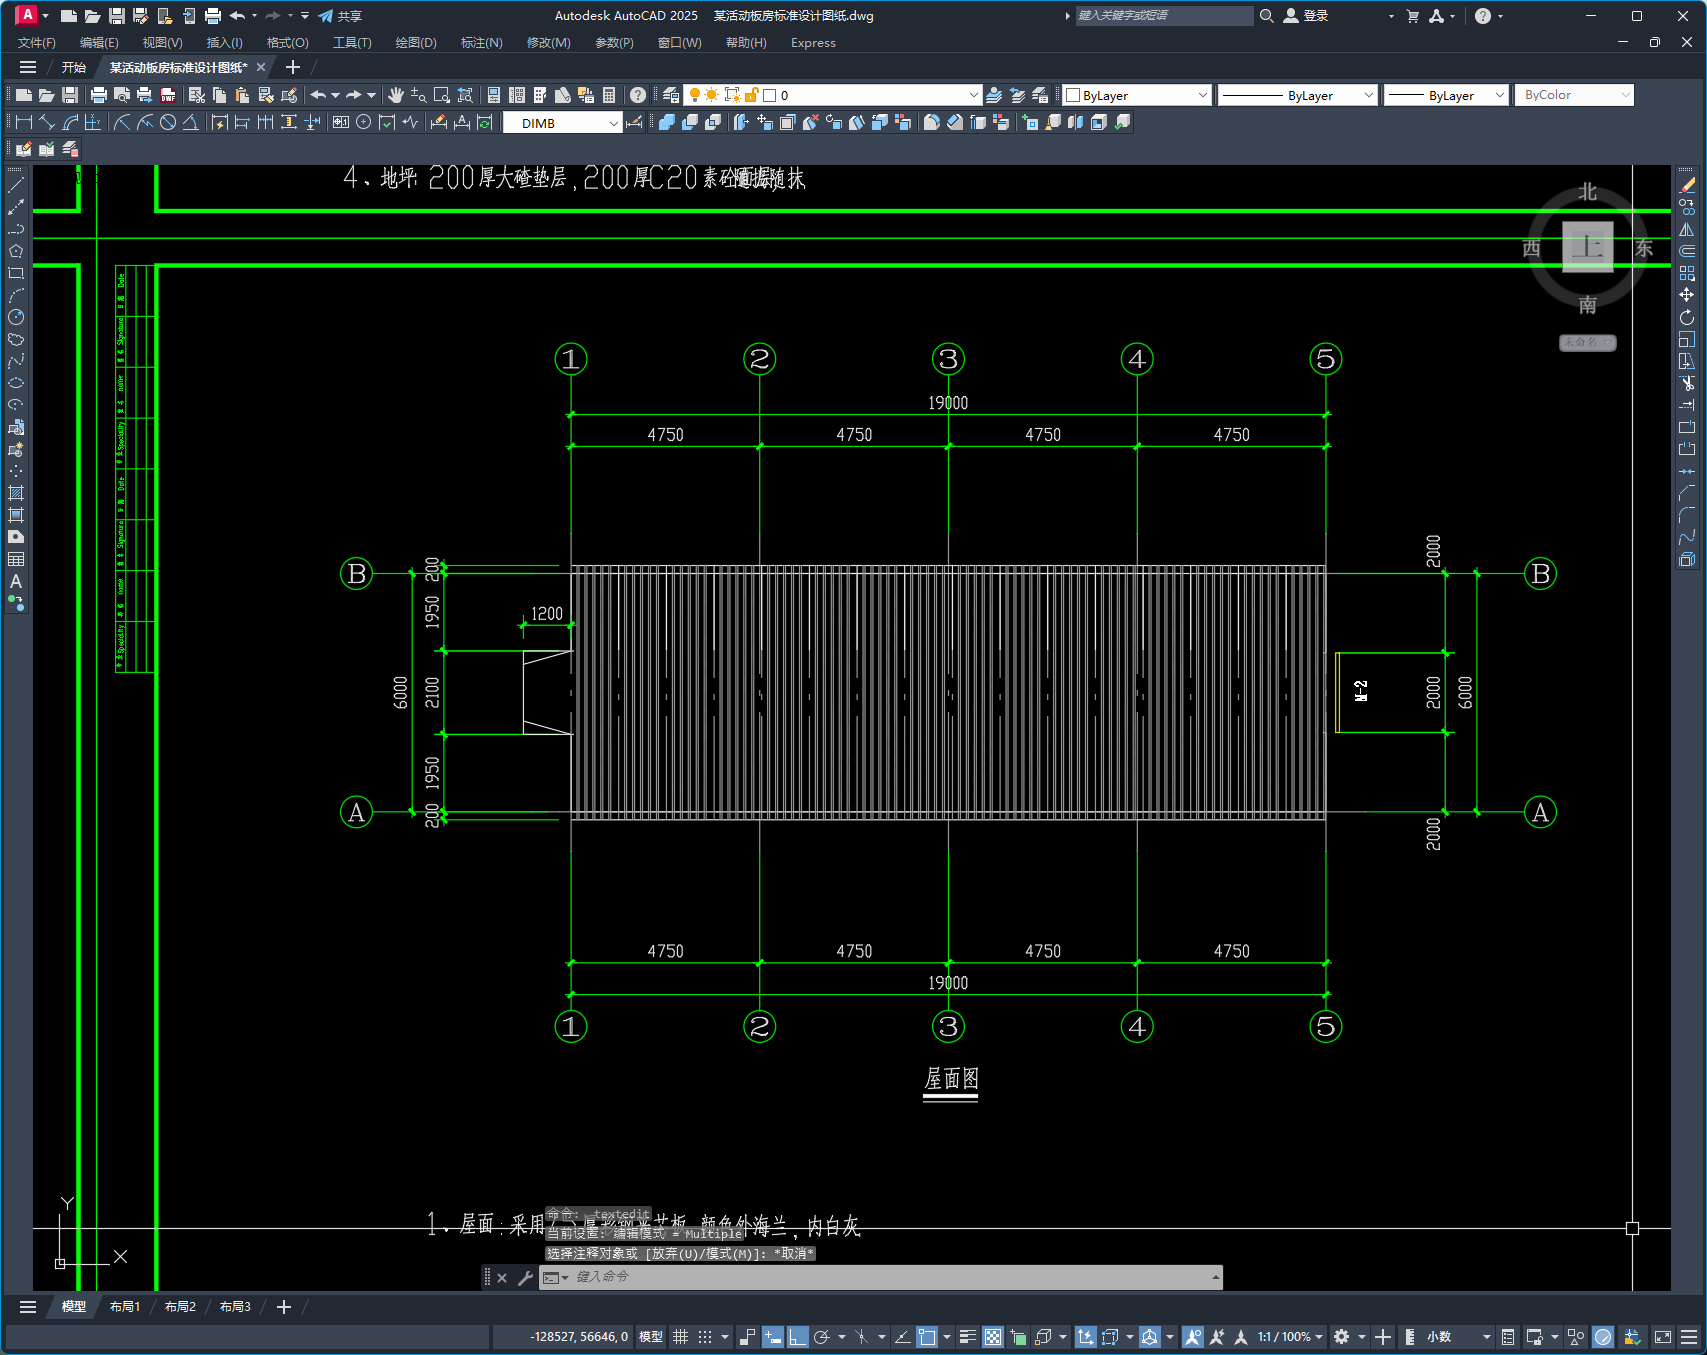Click the 屋面图 drawing title text
Image resolution: width=1707 pixels, height=1355 pixels.
(951, 1079)
